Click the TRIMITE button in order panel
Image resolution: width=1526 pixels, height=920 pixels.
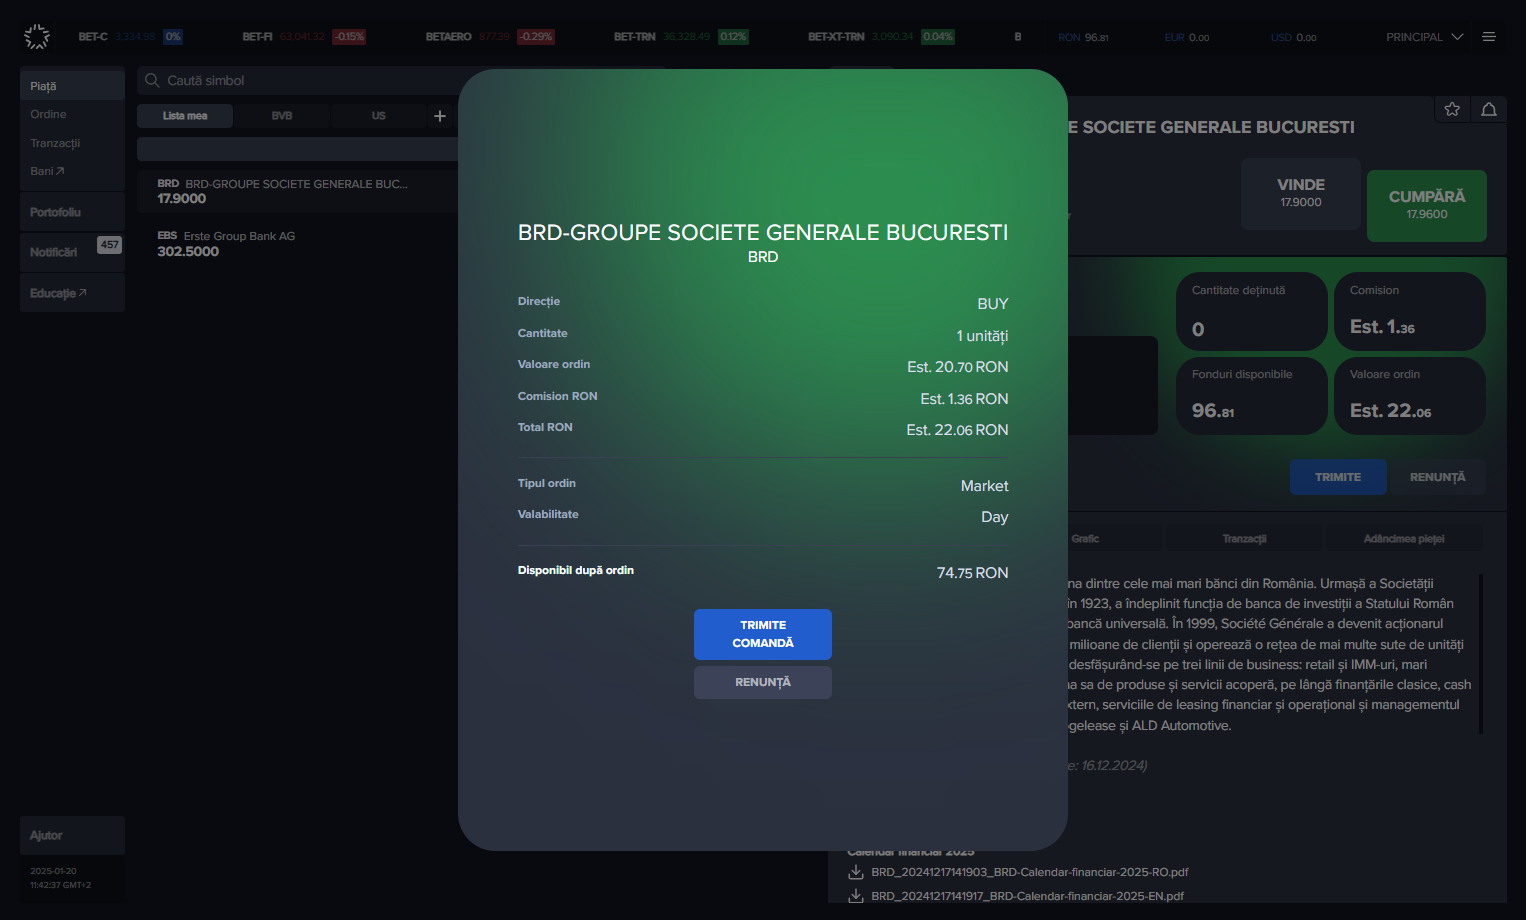point(1338,477)
